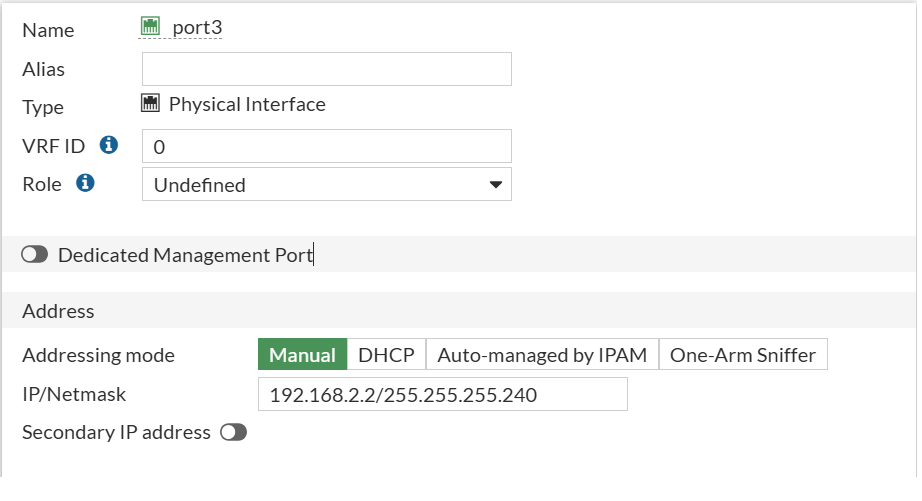Enable the Dedicated Management Port toggle
922x501 pixels.
coord(34,255)
